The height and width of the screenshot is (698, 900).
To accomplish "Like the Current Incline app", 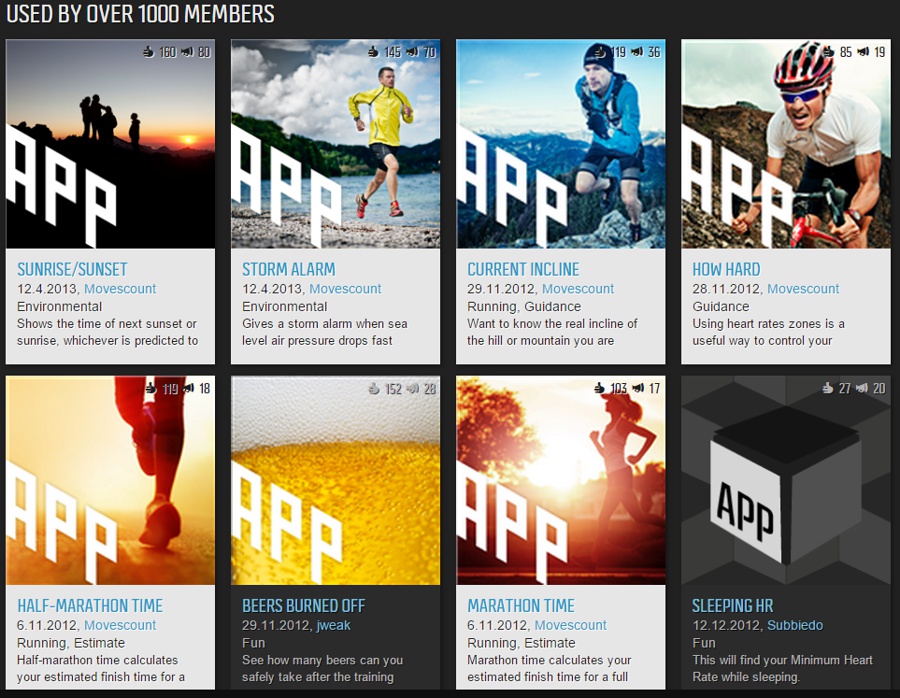I will (x=600, y=52).
